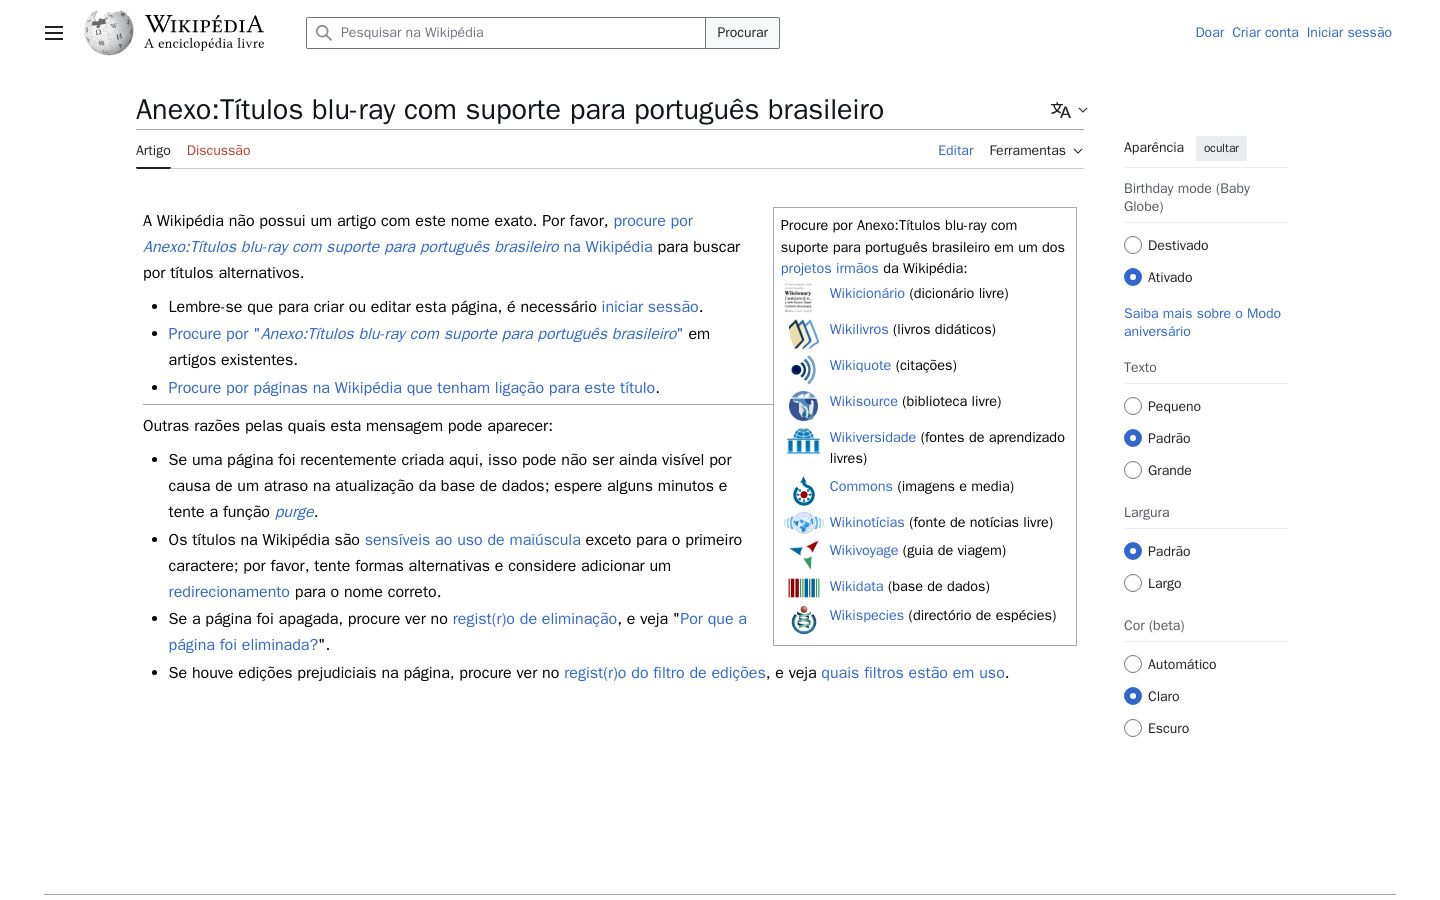Click the Iniciar sessão header link
Image resolution: width=1440 pixels, height=900 pixels.
[1349, 33]
